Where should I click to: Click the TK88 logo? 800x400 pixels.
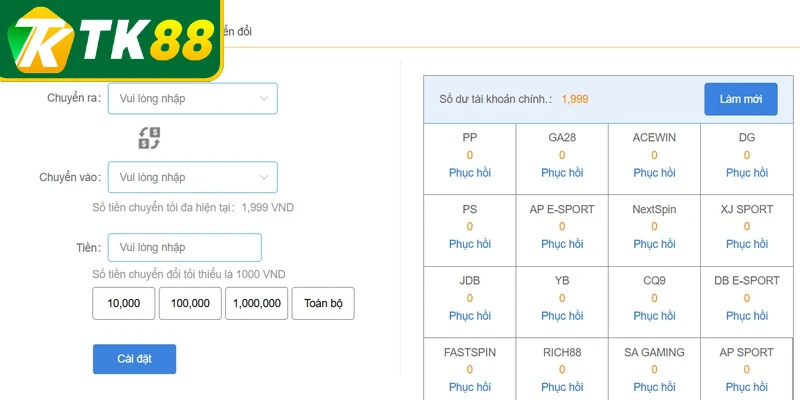(x=111, y=40)
